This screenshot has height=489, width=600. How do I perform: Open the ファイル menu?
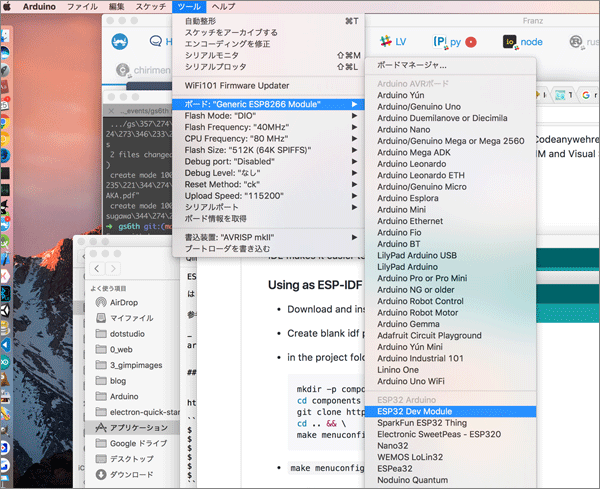coord(82,7)
